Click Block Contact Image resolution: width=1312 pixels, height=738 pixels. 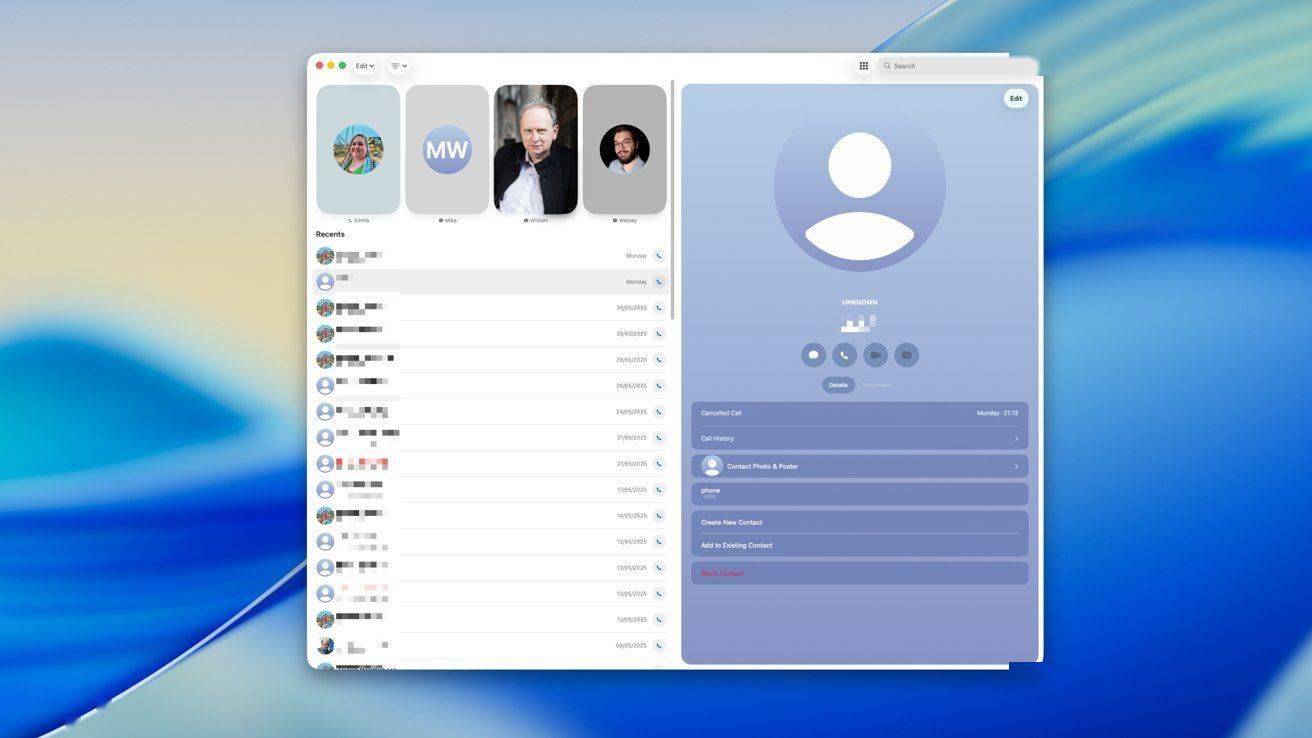tap(860, 573)
